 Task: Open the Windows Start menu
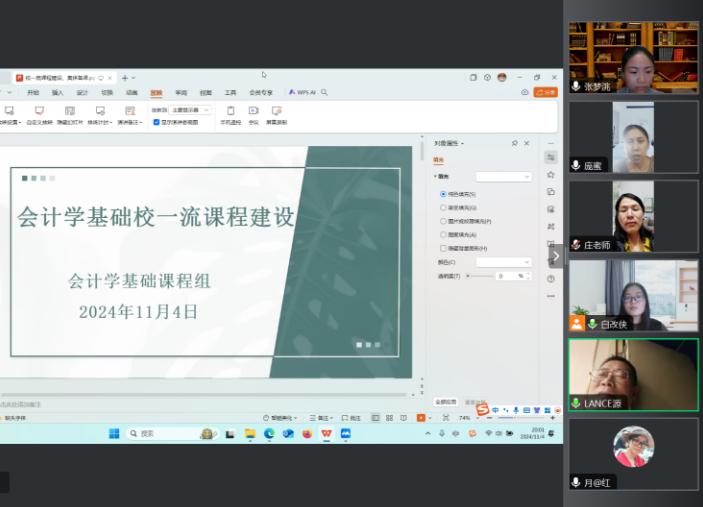114,433
